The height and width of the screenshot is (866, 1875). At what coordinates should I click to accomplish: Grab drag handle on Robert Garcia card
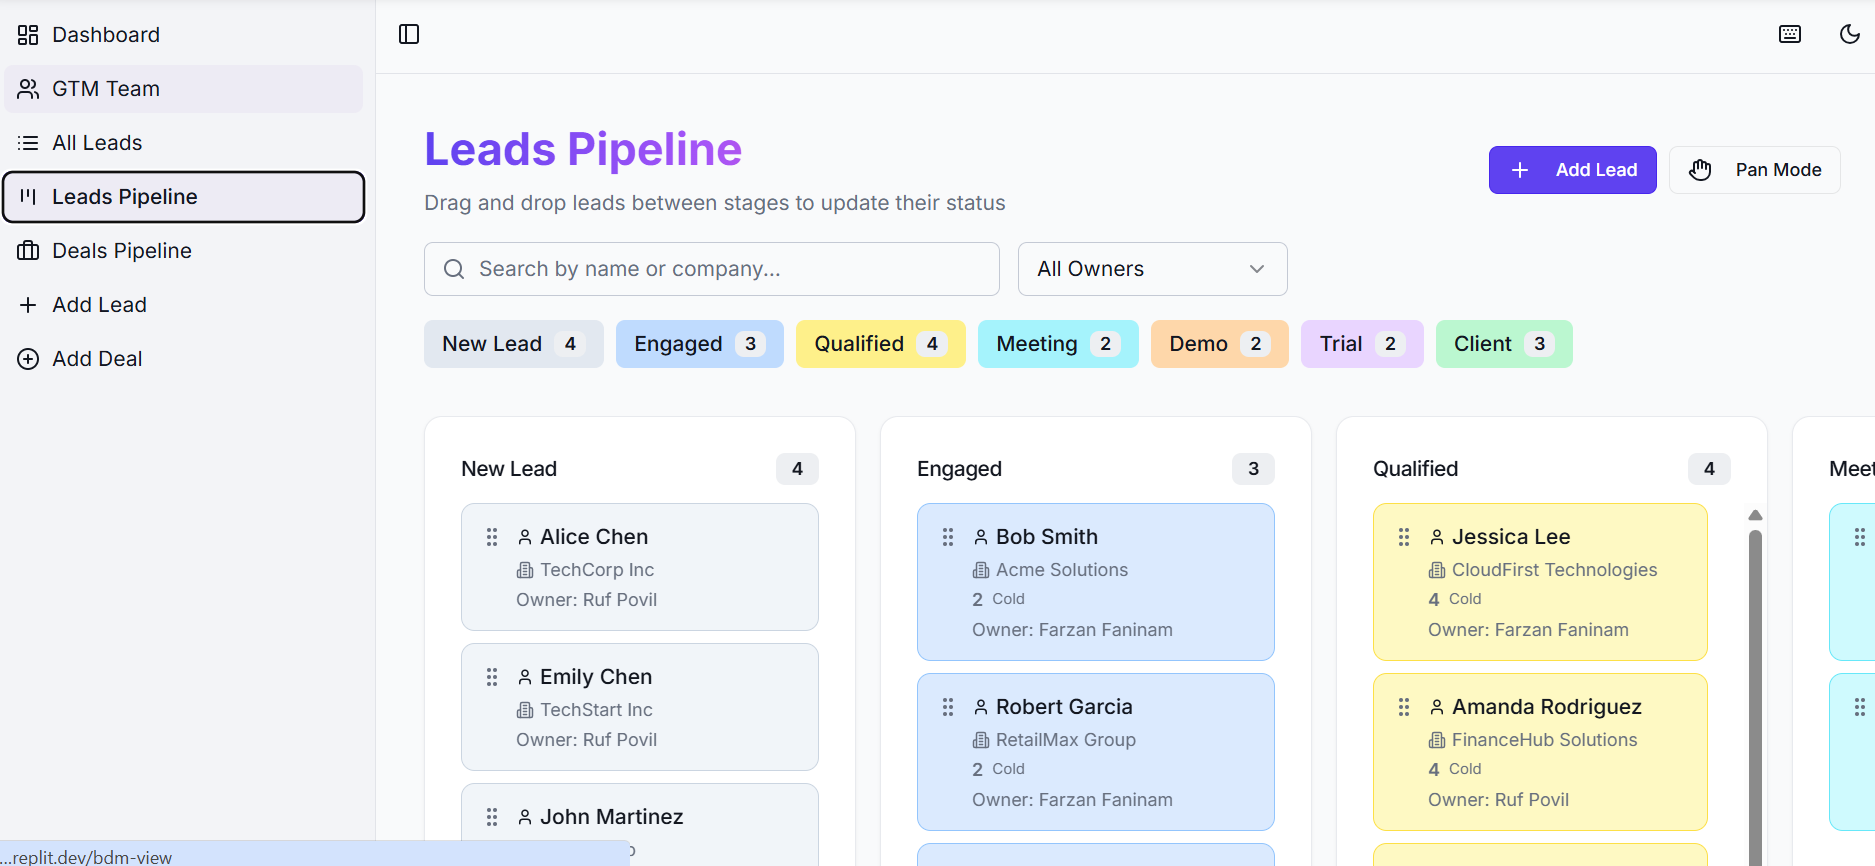coord(948,707)
